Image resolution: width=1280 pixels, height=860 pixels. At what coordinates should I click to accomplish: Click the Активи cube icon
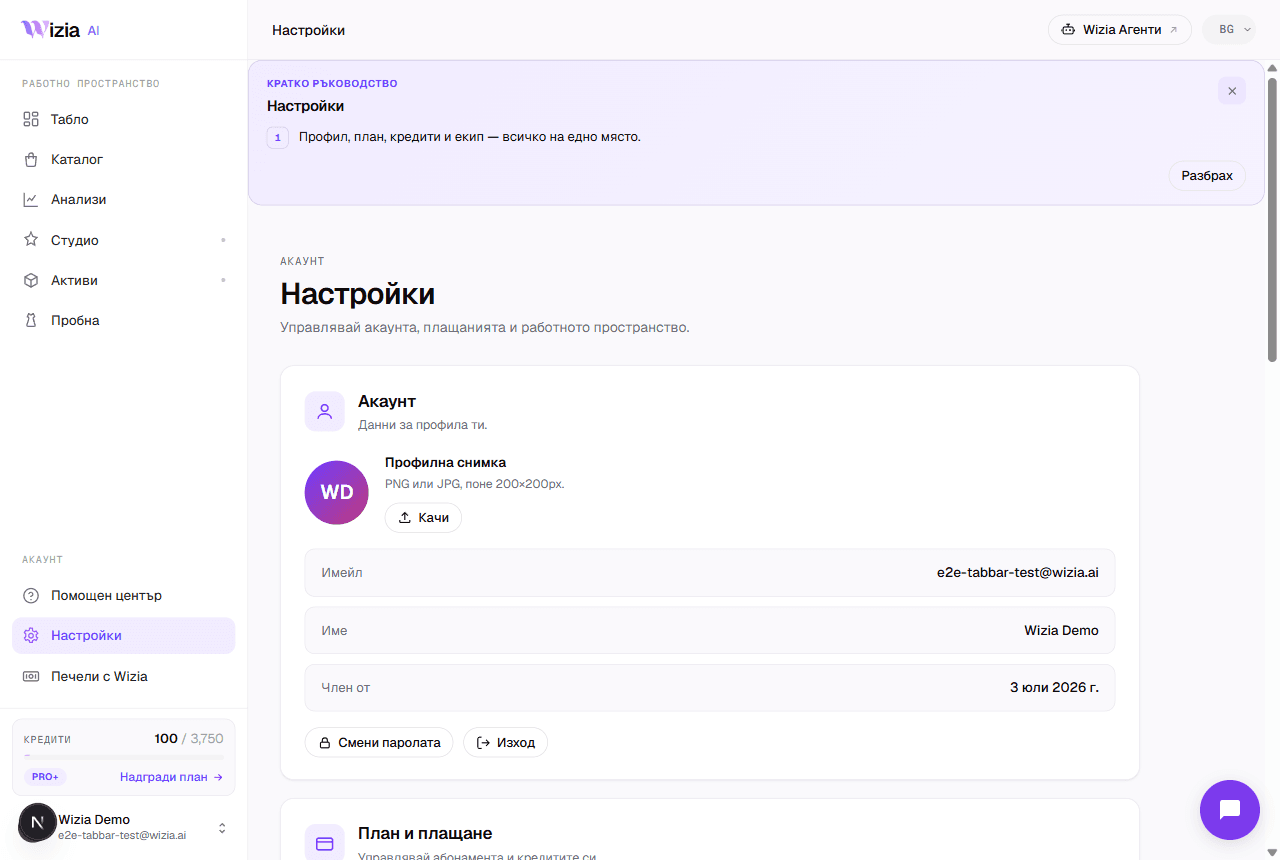point(31,281)
